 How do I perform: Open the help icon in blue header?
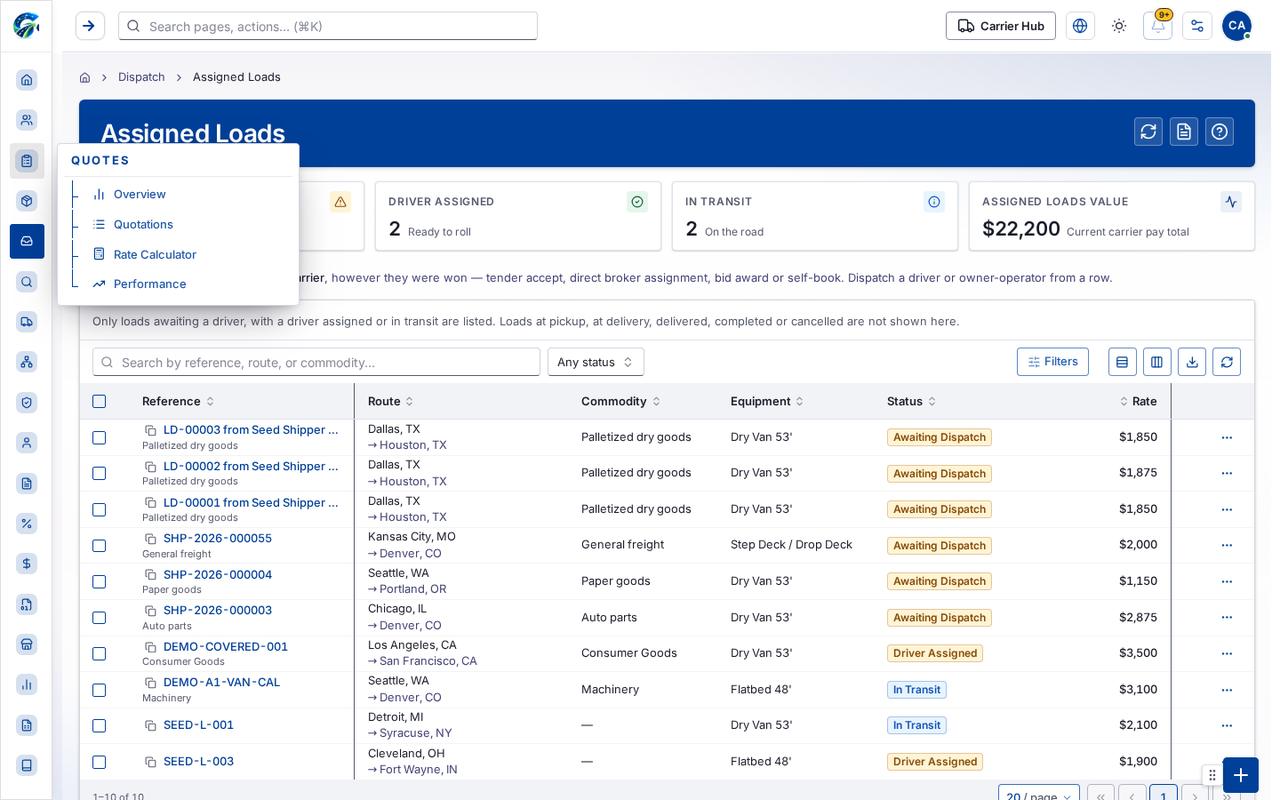pos(1219,131)
